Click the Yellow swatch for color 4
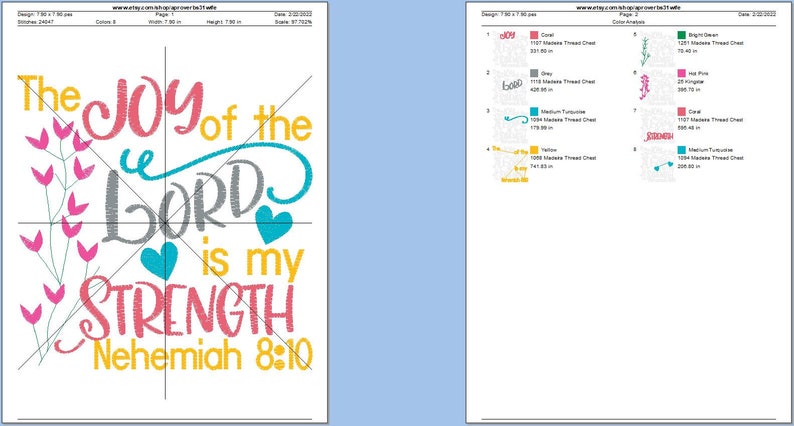 [x=534, y=150]
